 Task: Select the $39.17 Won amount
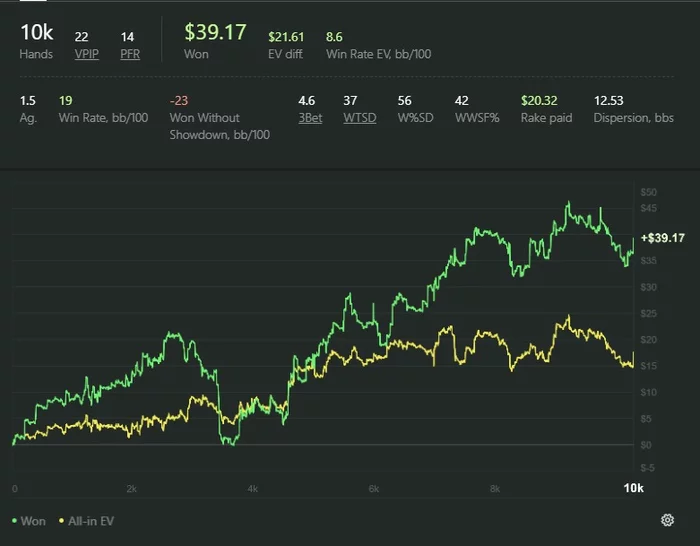tap(215, 32)
